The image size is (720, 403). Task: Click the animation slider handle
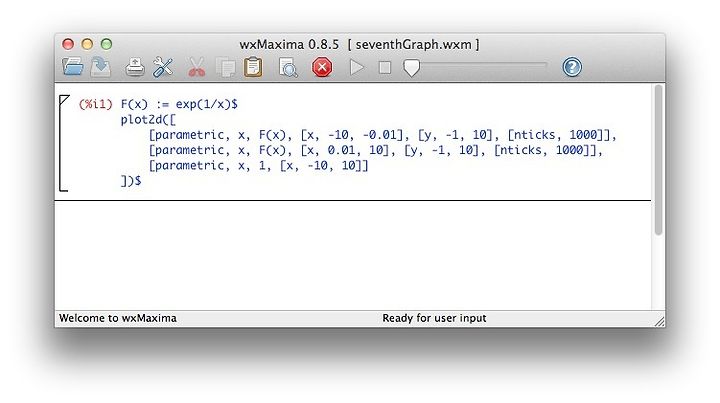click(411, 68)
